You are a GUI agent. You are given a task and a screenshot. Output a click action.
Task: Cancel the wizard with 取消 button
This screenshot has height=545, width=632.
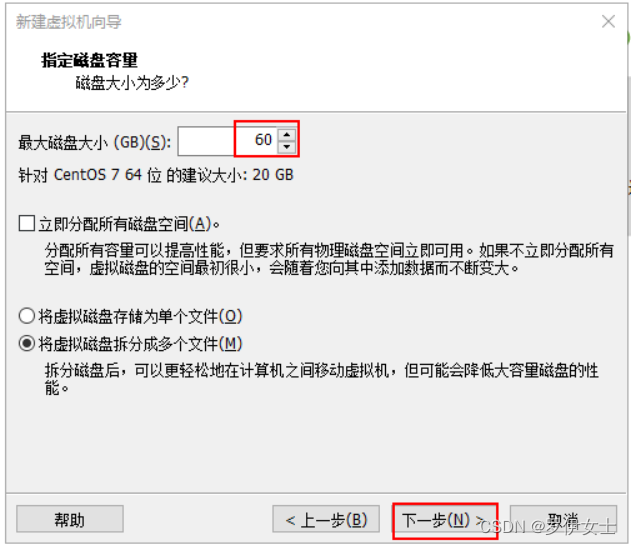coord(563,519)
